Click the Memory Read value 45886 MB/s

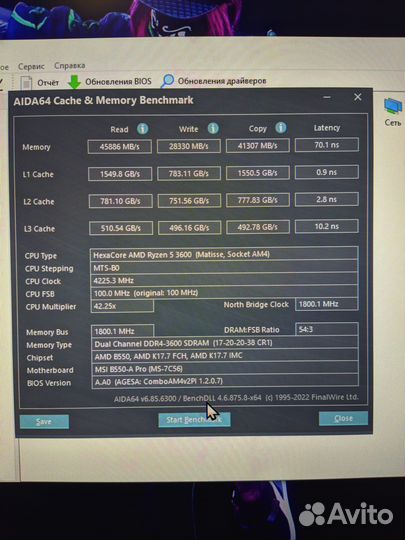pos(120,146)
